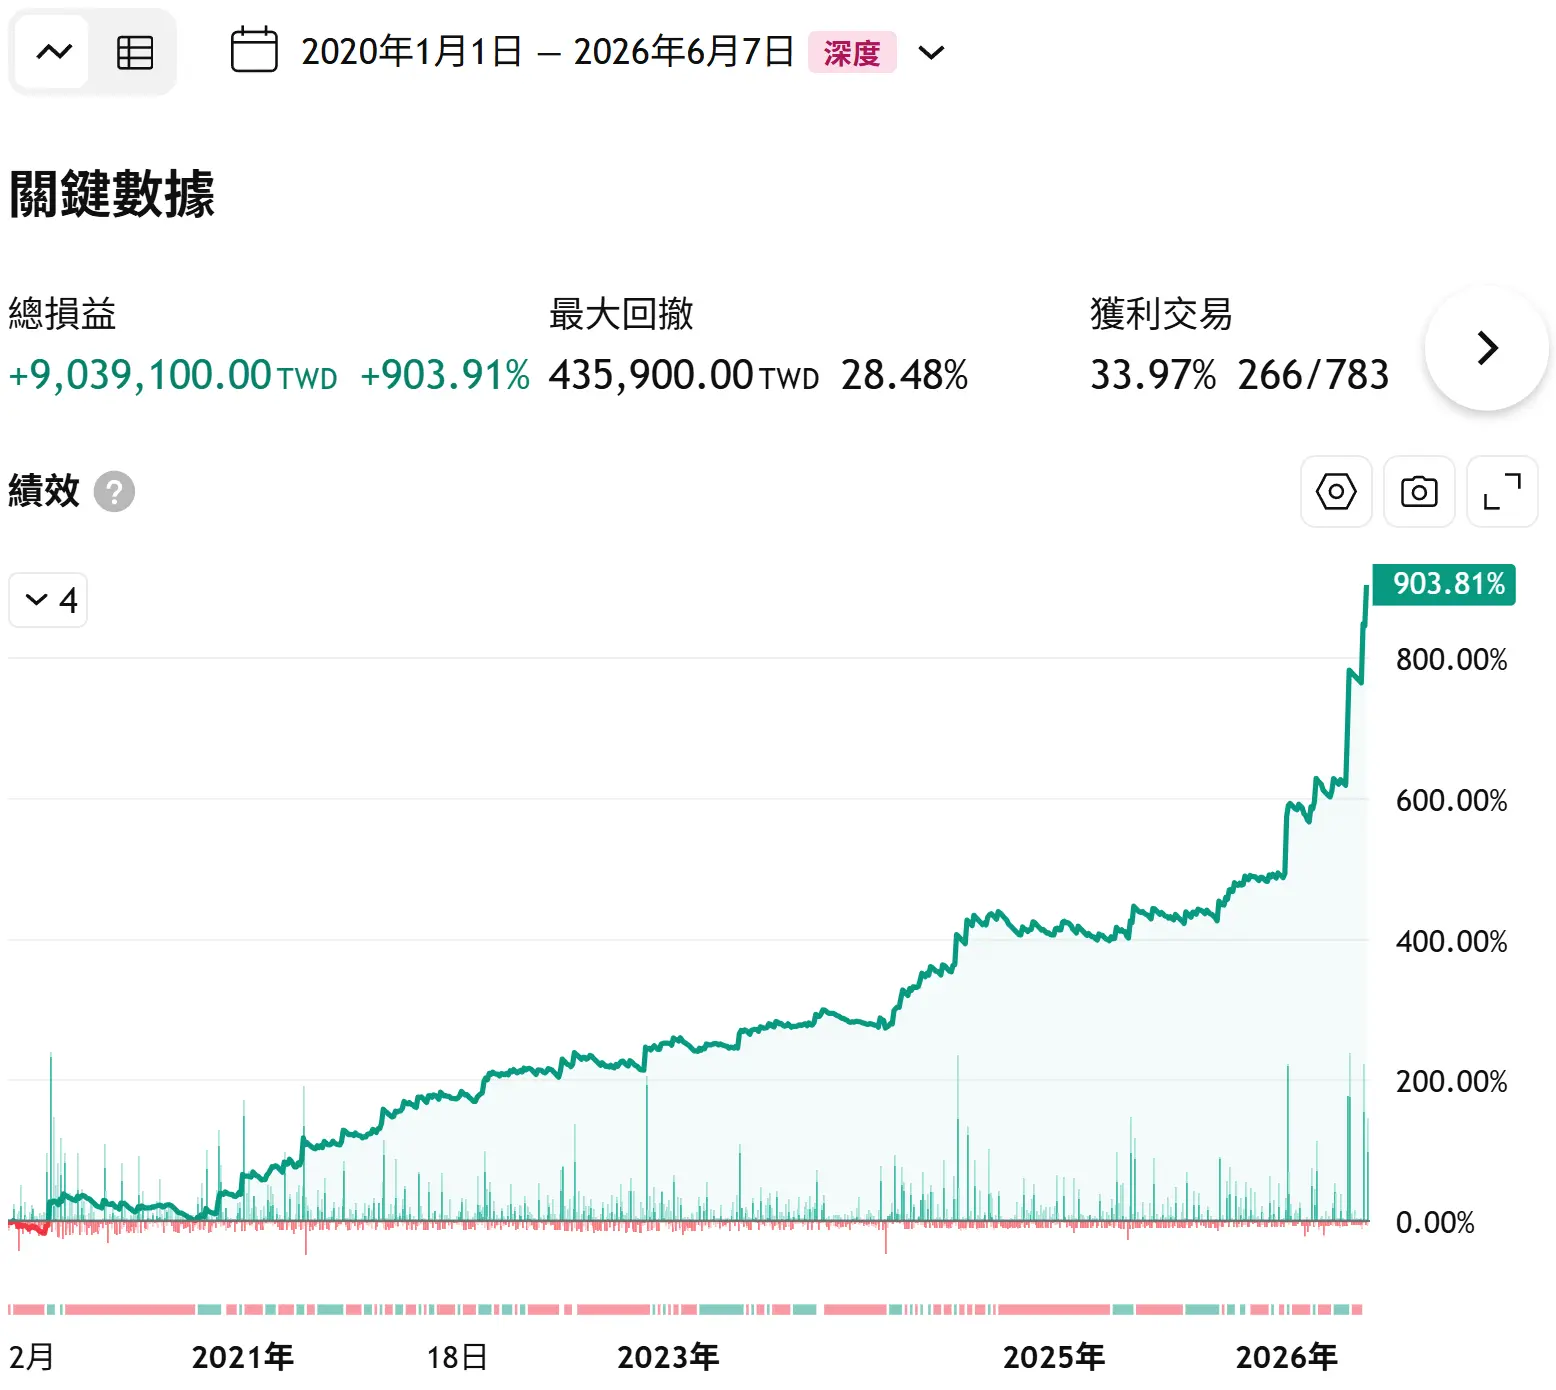Click the 獲利交易 label
This screenshot has height=1390, width=1556.
click(x=1161, y=314)
